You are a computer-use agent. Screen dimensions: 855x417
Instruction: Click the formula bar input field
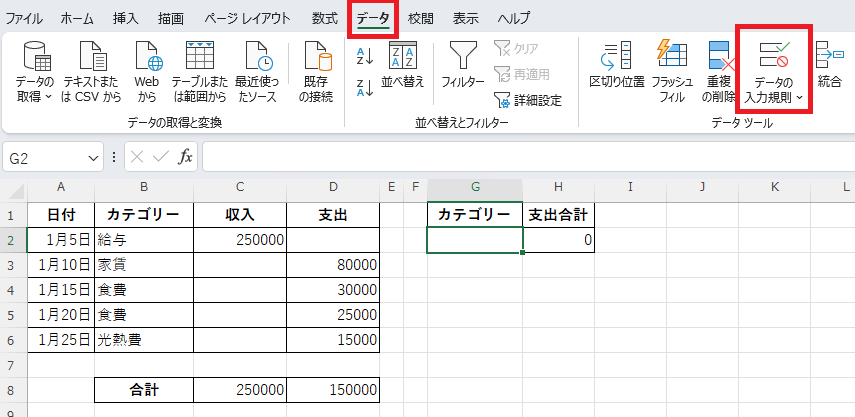pos(520,157)
